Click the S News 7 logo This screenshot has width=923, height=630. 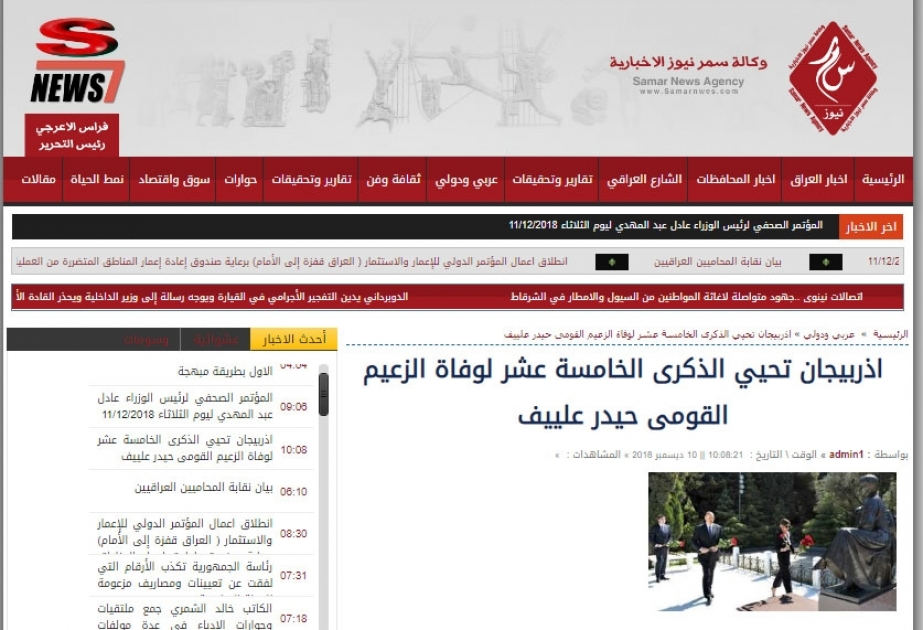pyautogui.click(x=77, y=61)
